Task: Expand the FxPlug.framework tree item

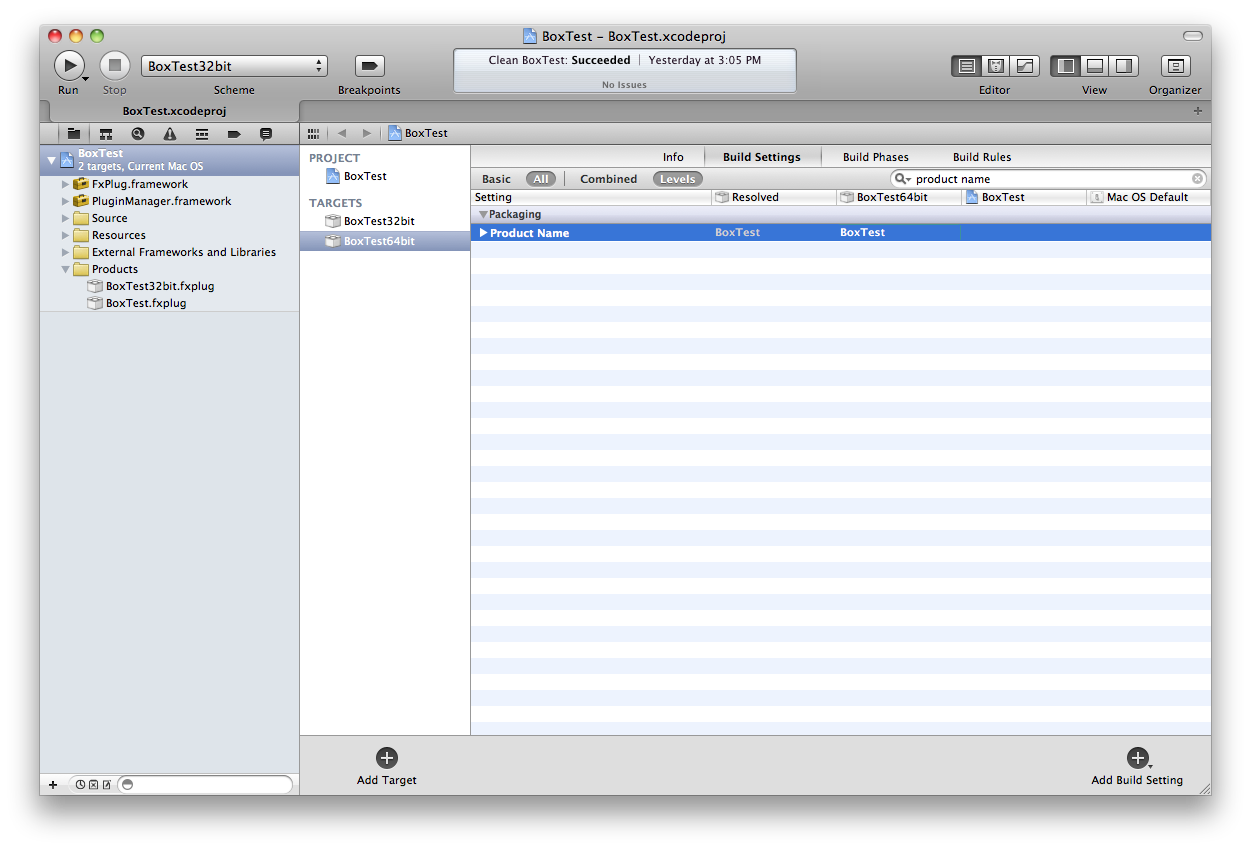Action: [66, 184]
